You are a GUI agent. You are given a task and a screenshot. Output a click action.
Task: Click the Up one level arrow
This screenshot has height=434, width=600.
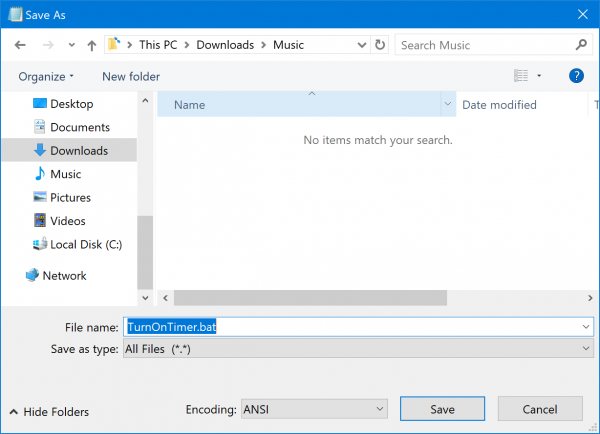92,45
